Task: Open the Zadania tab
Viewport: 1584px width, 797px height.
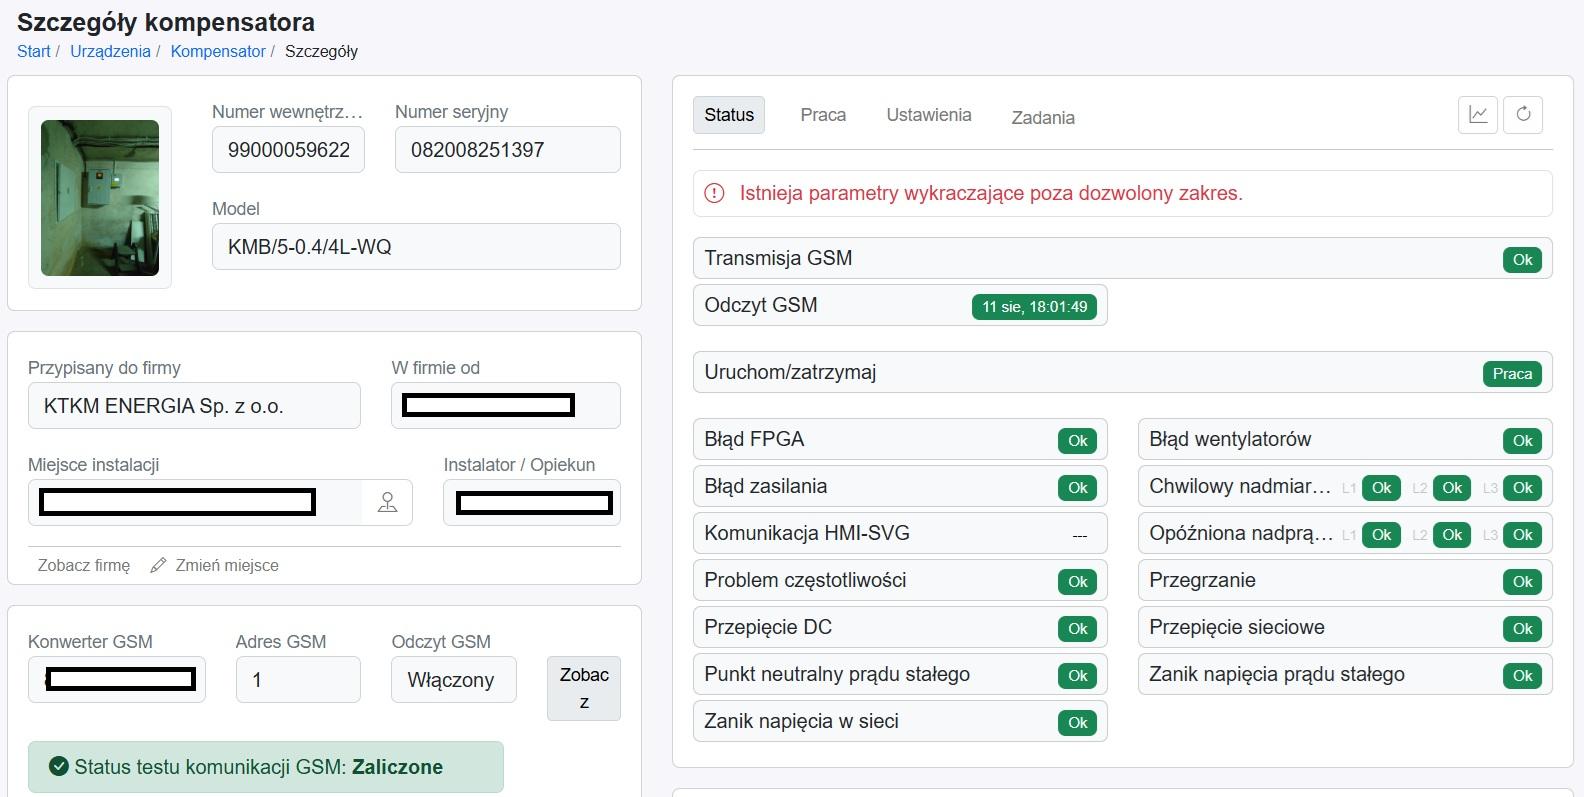Action: (1043, 118)
